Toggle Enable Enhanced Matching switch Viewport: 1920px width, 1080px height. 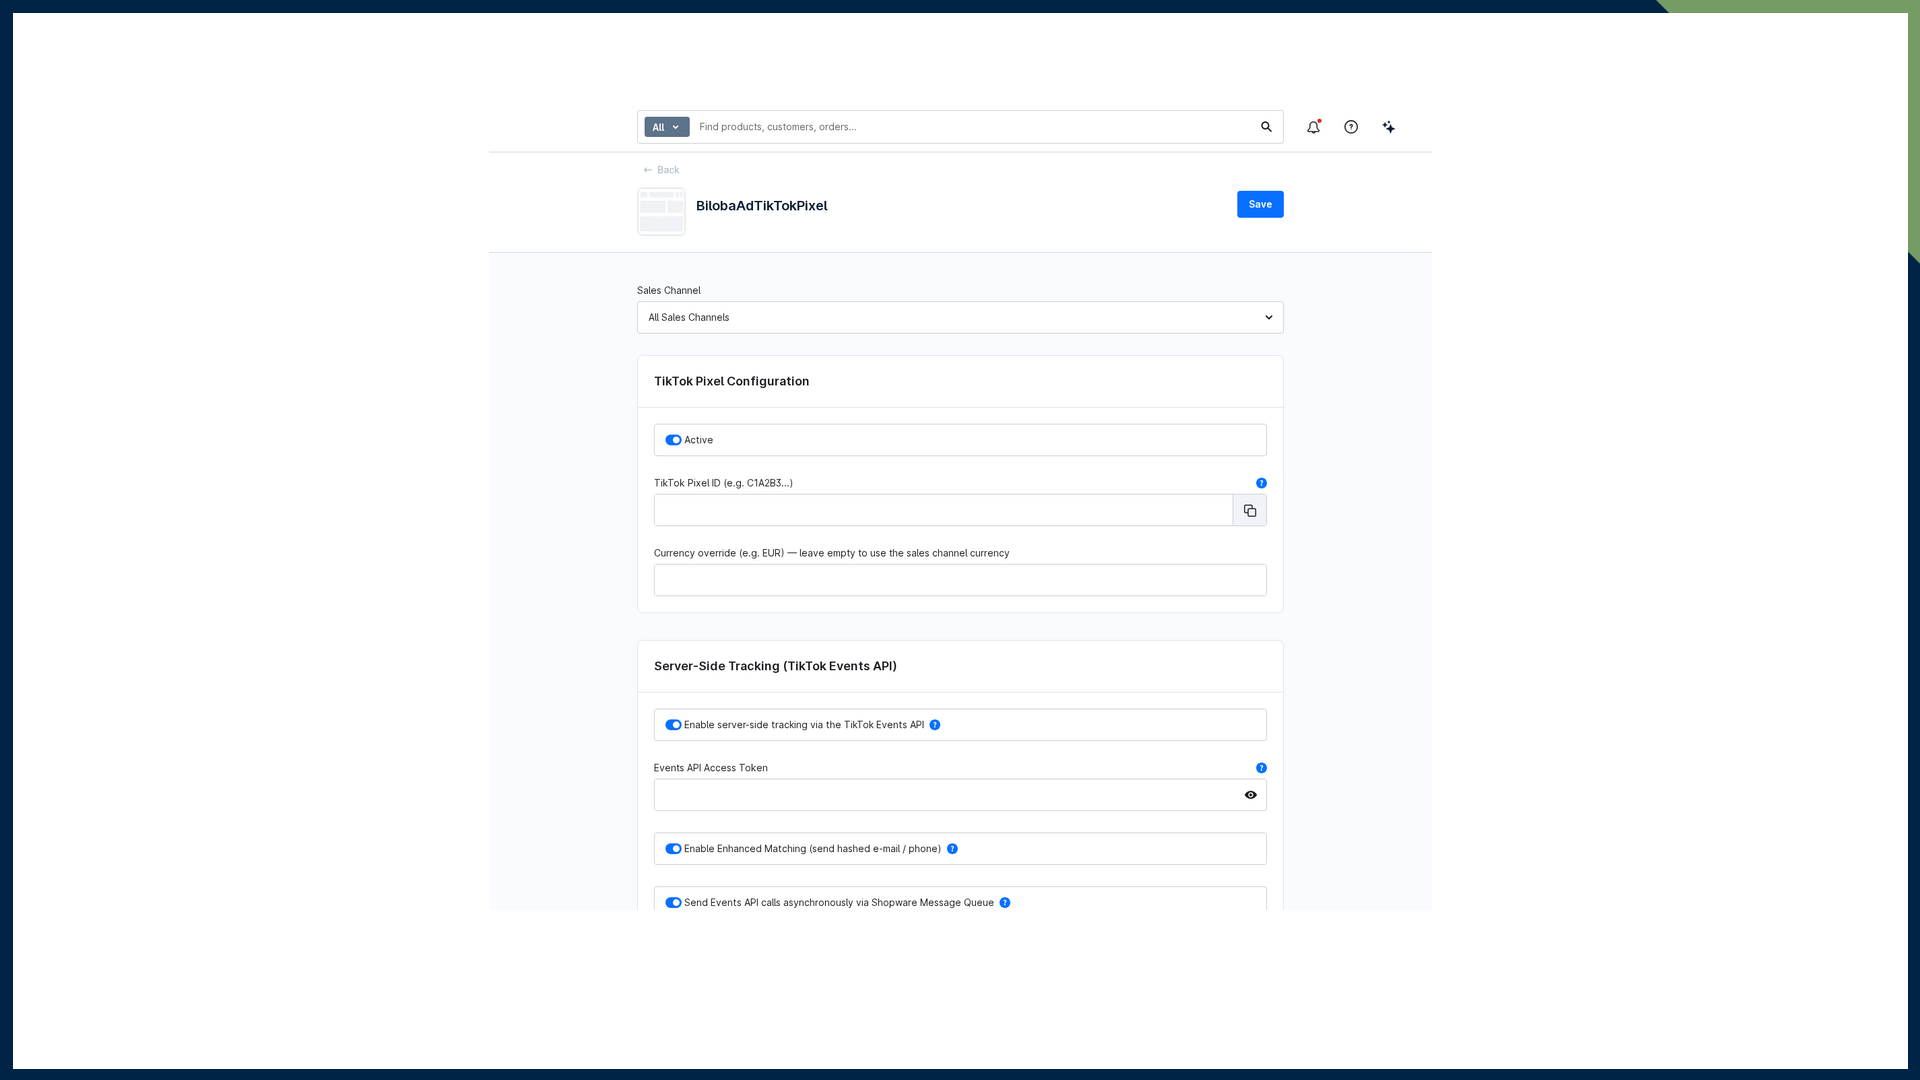click(x=673, y=849)
